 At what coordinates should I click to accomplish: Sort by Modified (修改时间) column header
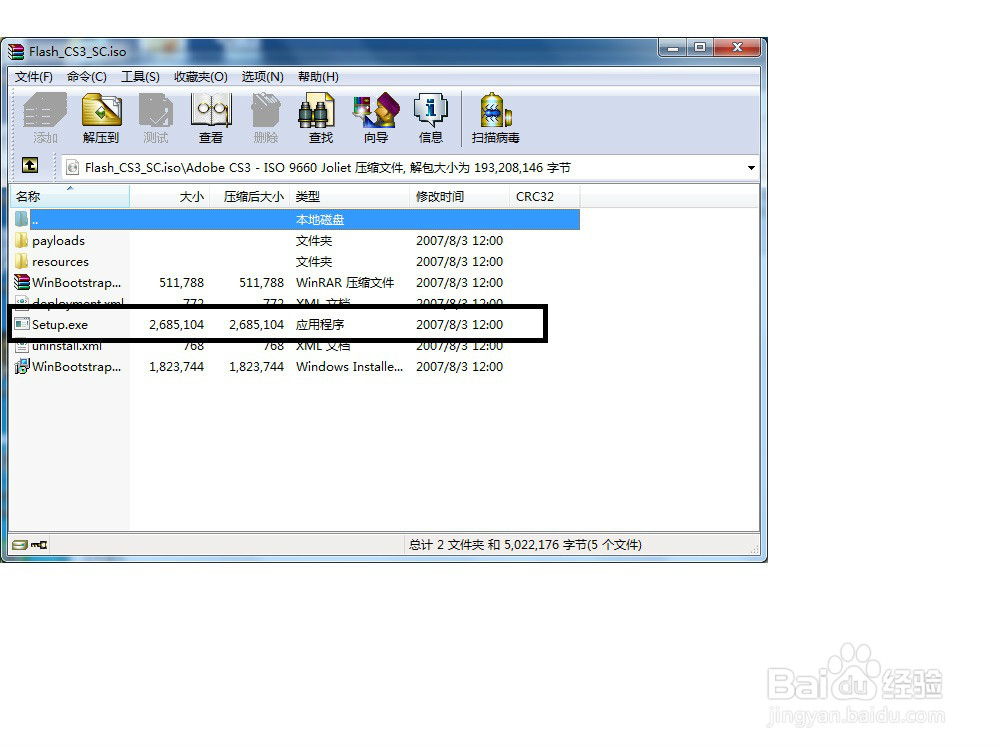(x=460, y=196)
